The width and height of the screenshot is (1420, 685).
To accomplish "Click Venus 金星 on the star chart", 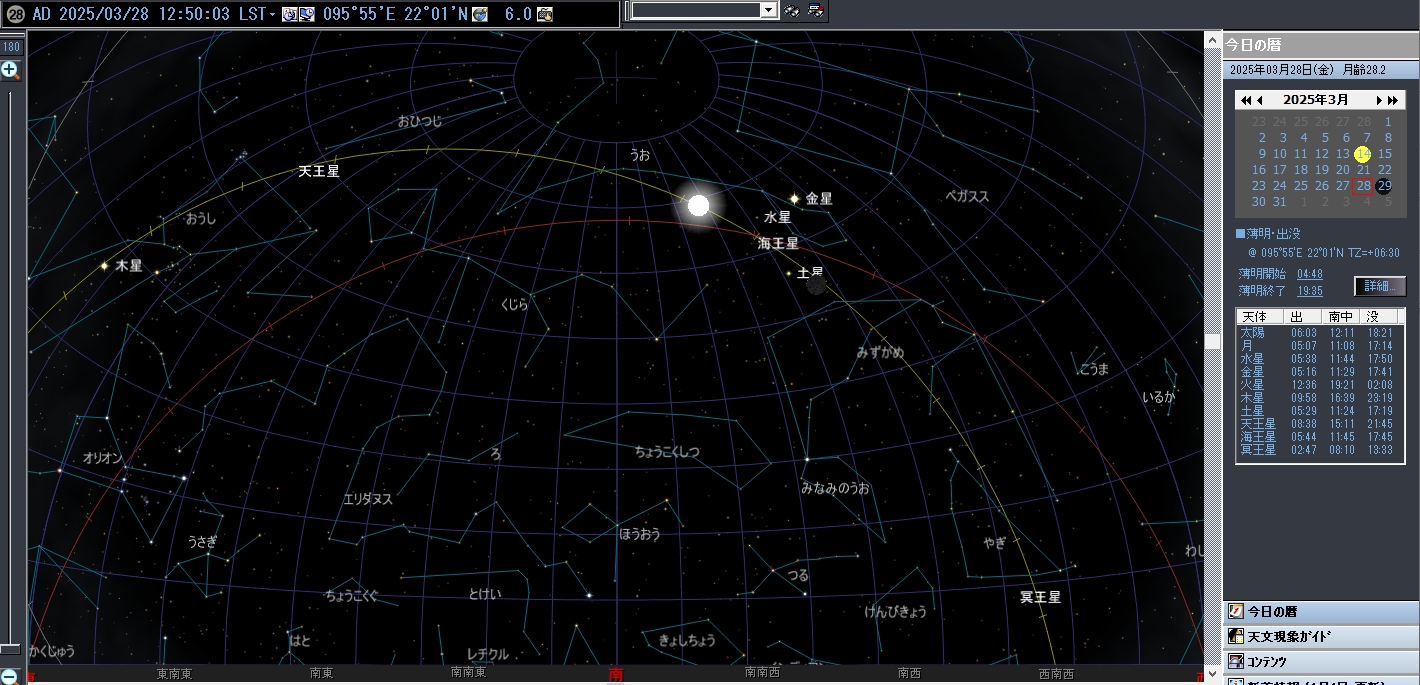I will (x=795, y=198).
